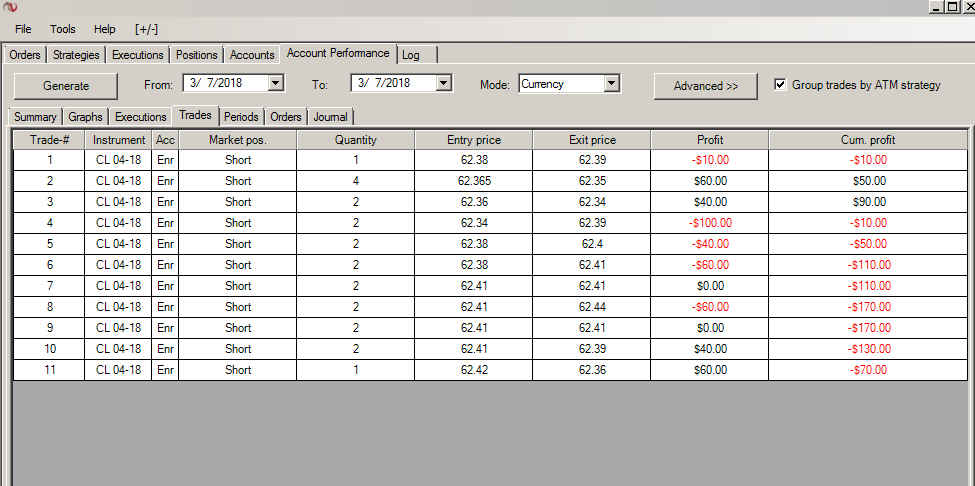
Task: Click cum. profit -$130.00 in trade 10
Action: [868, 349]
